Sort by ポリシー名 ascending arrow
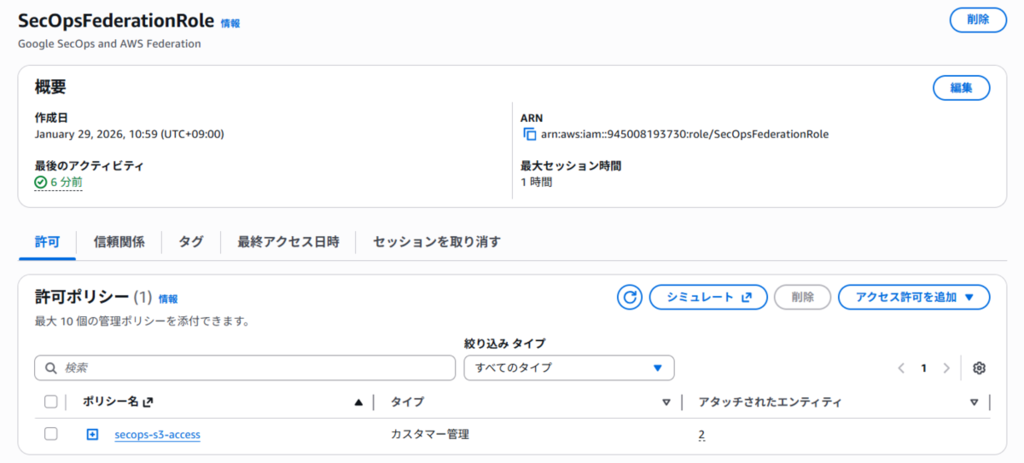 [x=358, y=402]
